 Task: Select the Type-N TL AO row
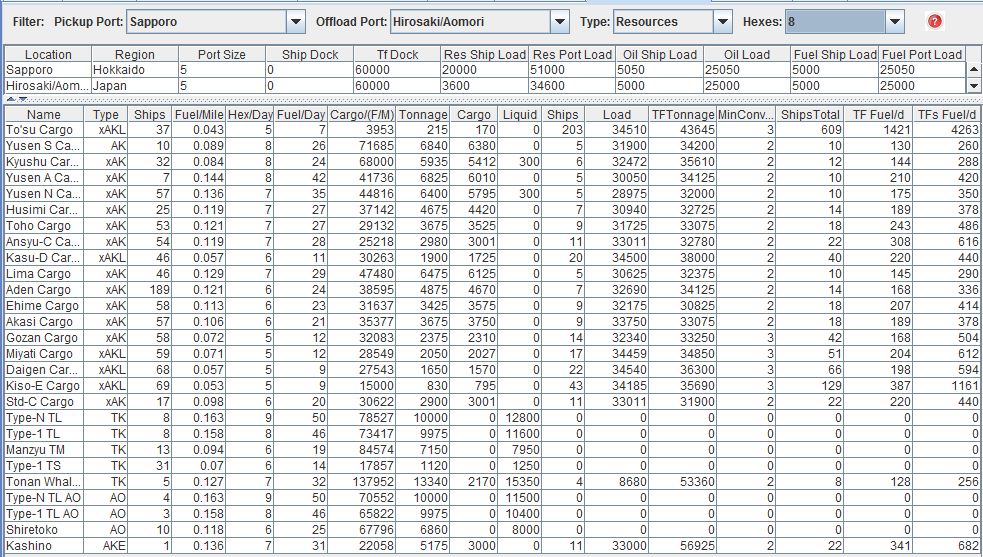pos(493,497)
